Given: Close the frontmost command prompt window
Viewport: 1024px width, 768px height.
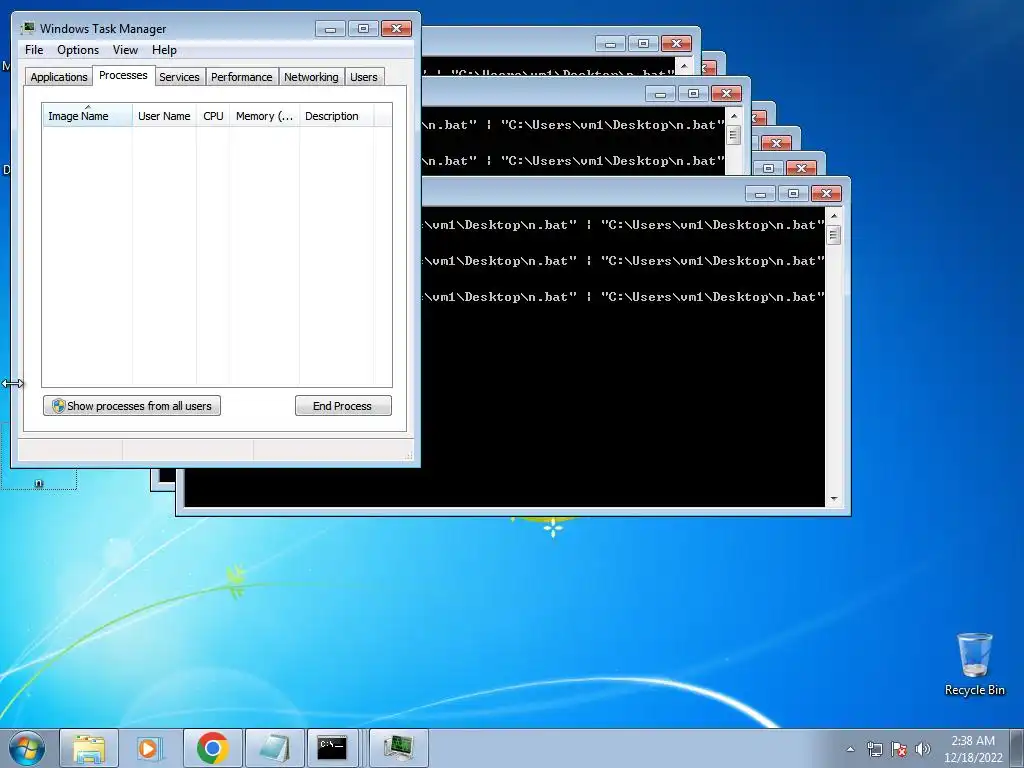Looking at the screenshot, I should point(826,193).
